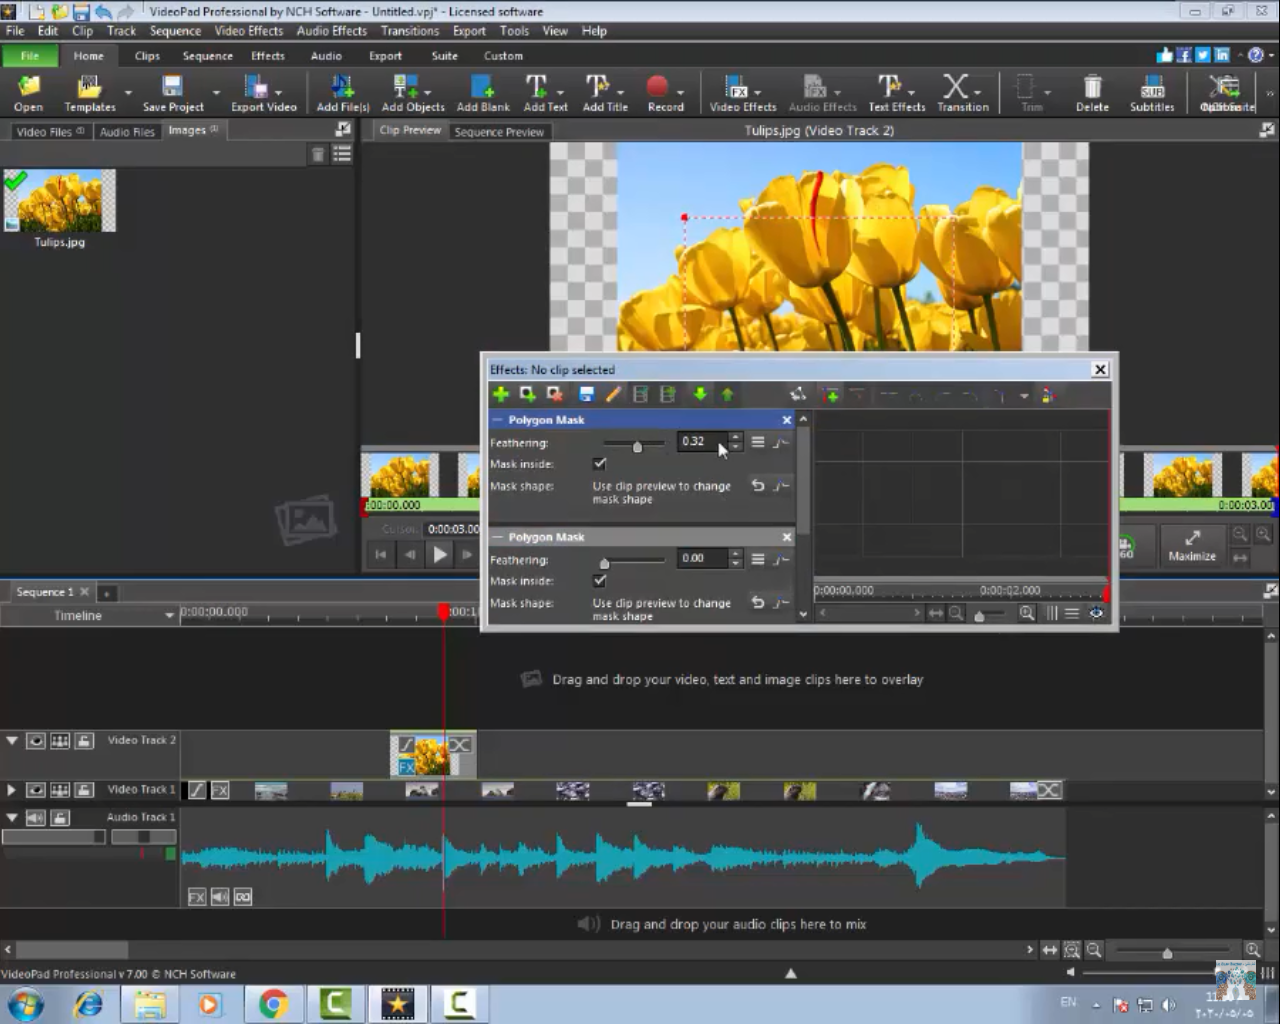Image resolution: width=1280 pixels, height=1024 pixels.
Task: Click the green File button
Action: [29, 56]
